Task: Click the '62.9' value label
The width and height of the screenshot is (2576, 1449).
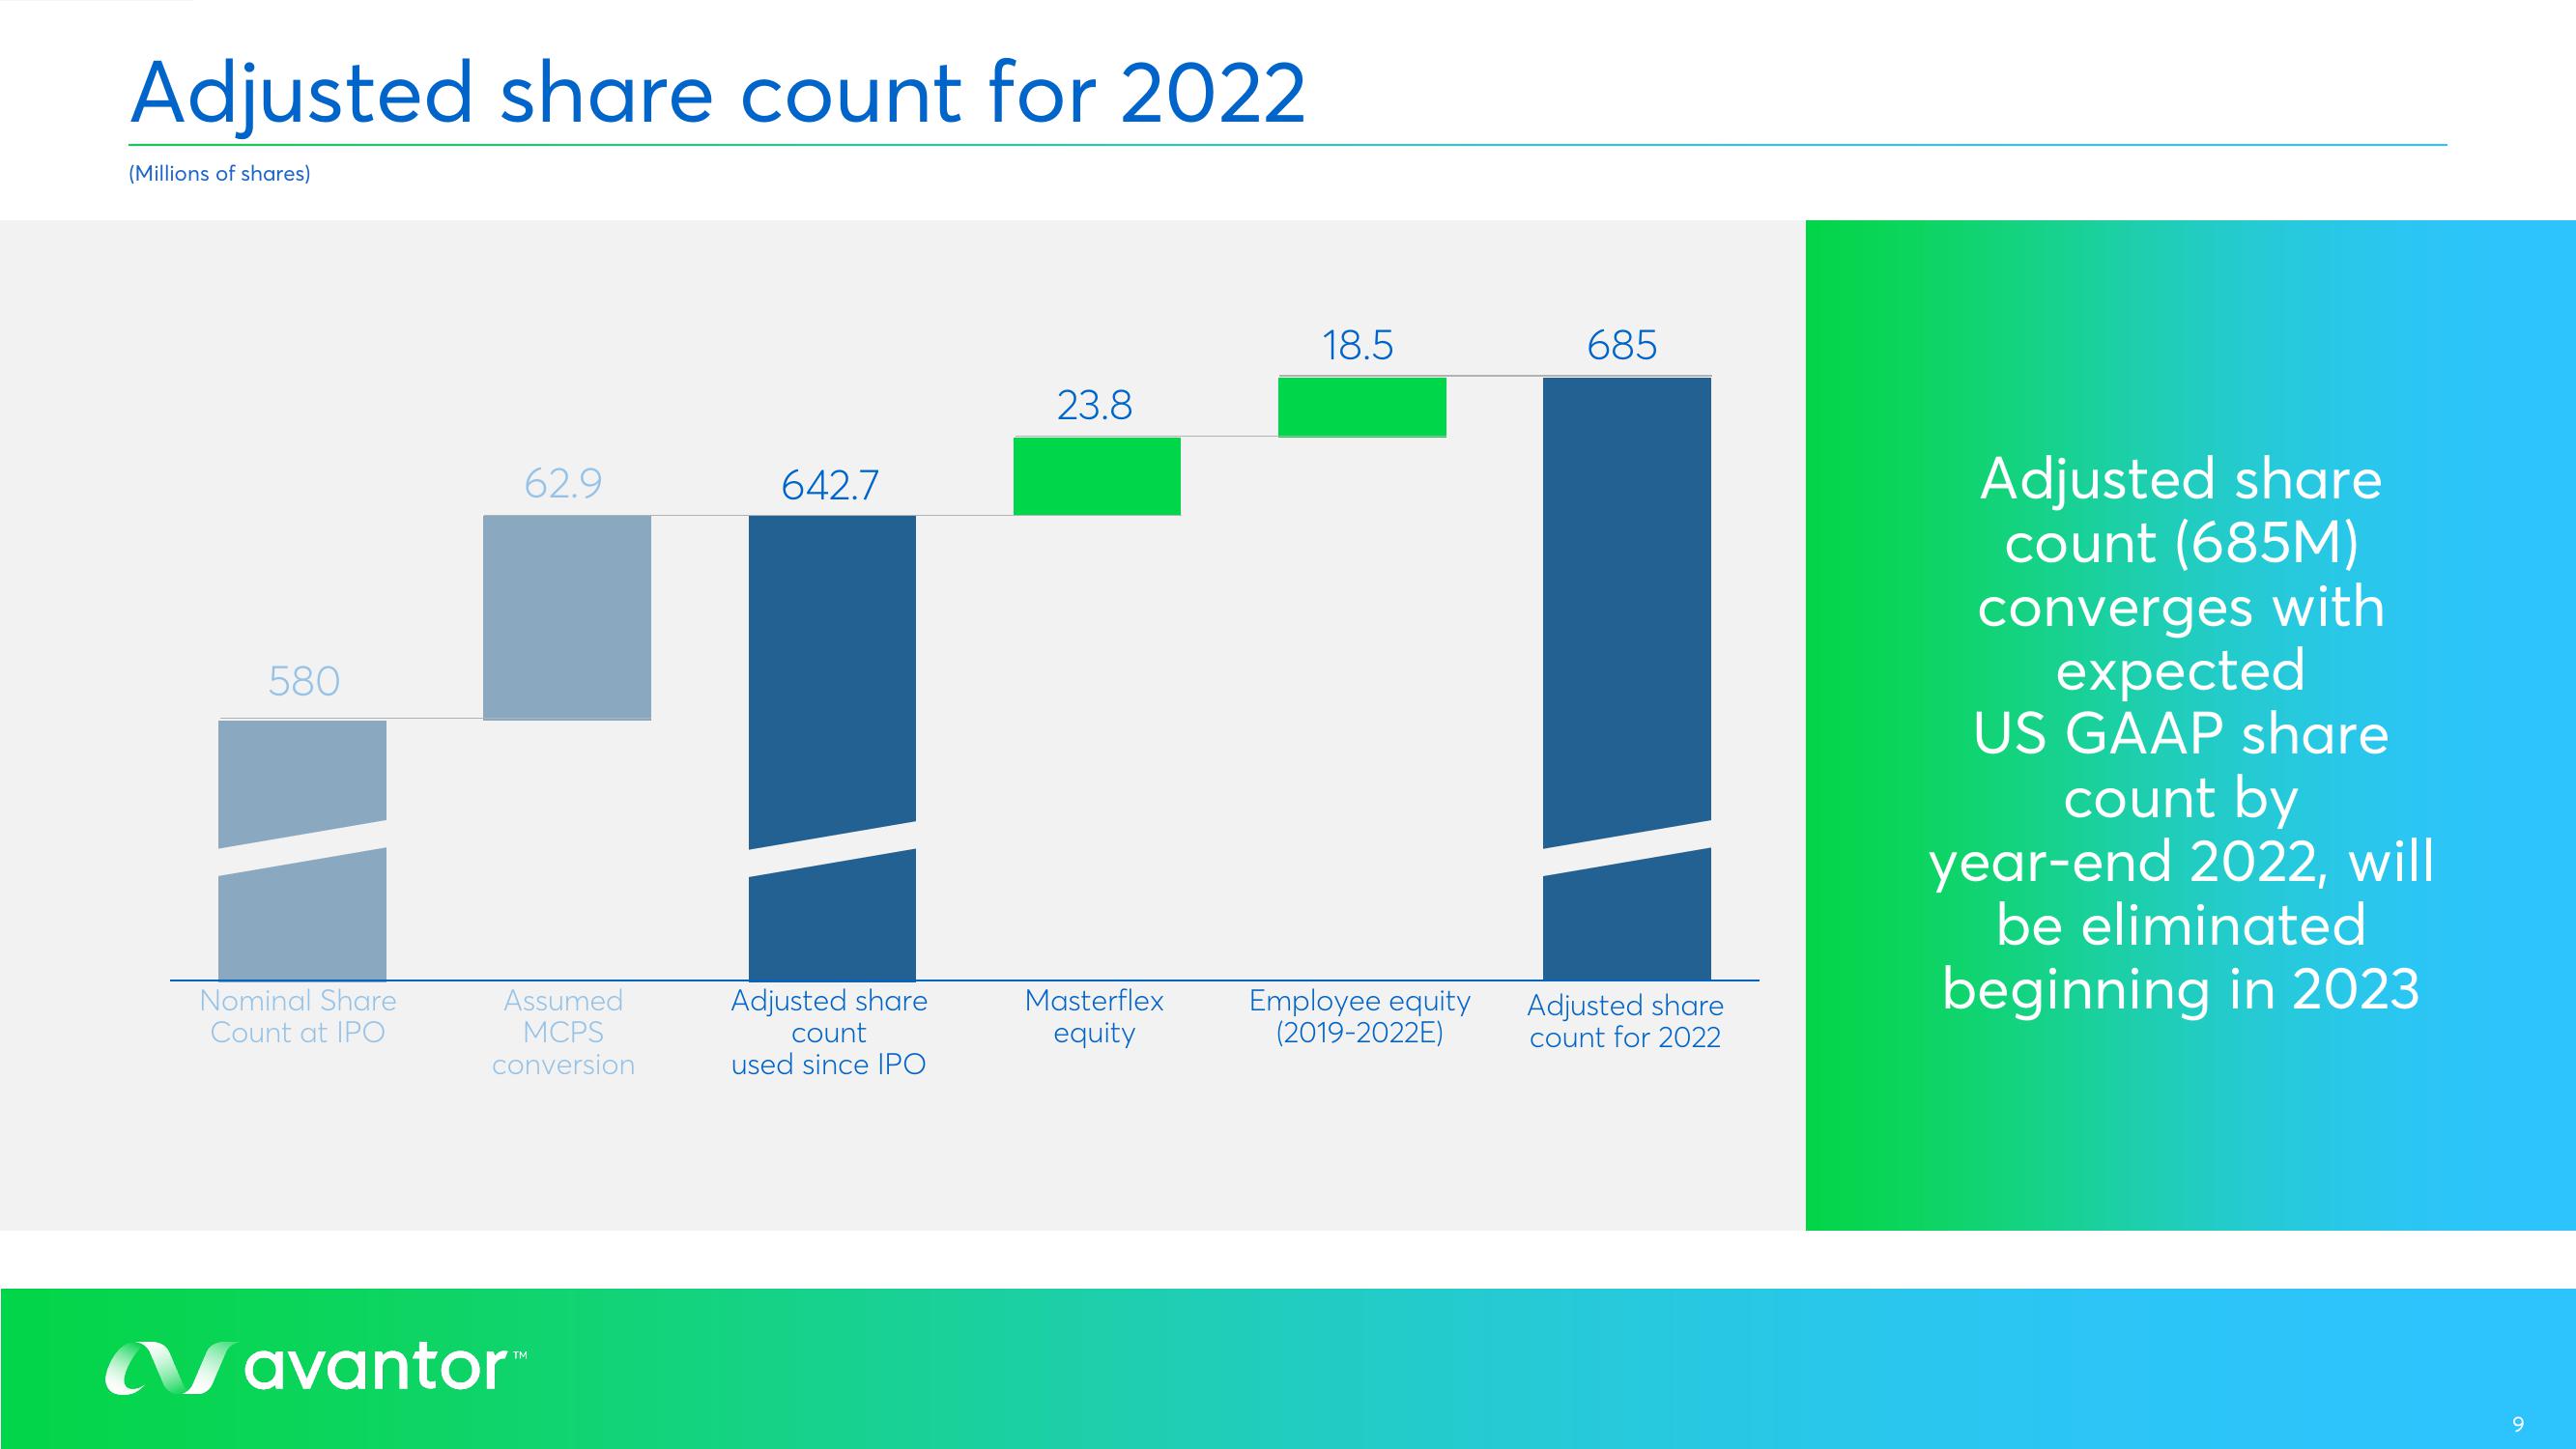Action: (563, 484)
